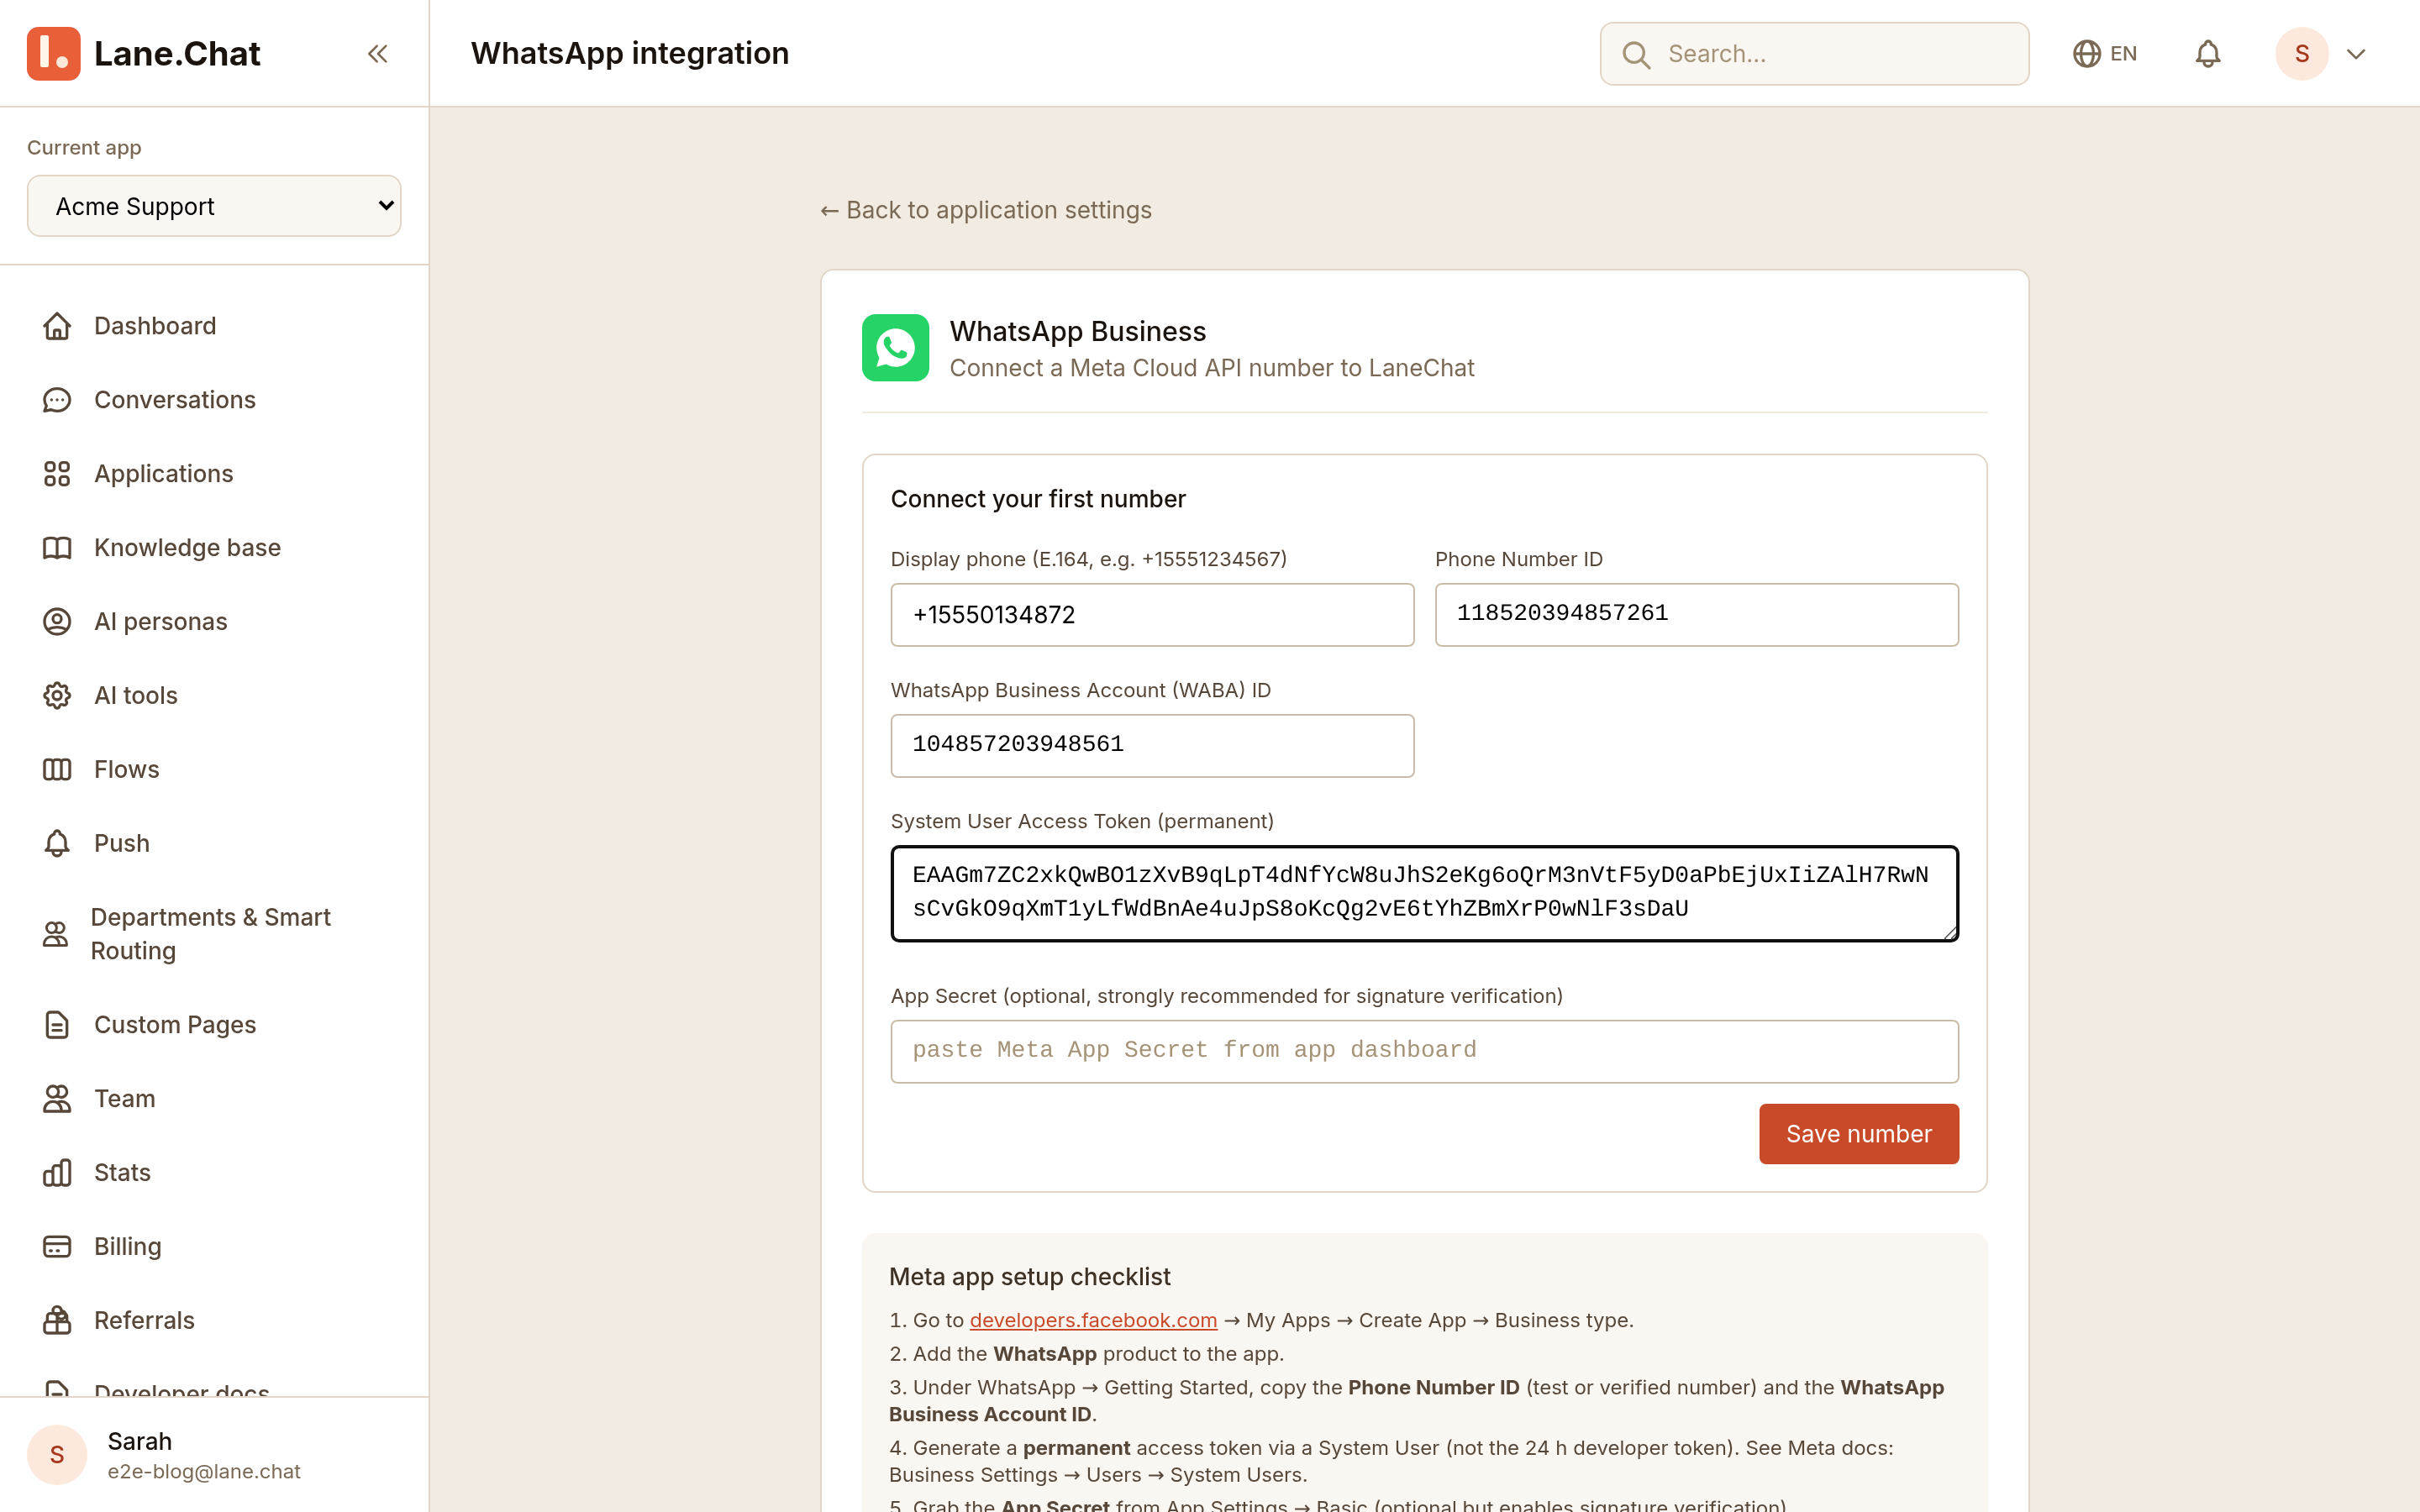Collapse the sidebar with double-chevron icon
2420x1512 pixels.
click(377, 54)
